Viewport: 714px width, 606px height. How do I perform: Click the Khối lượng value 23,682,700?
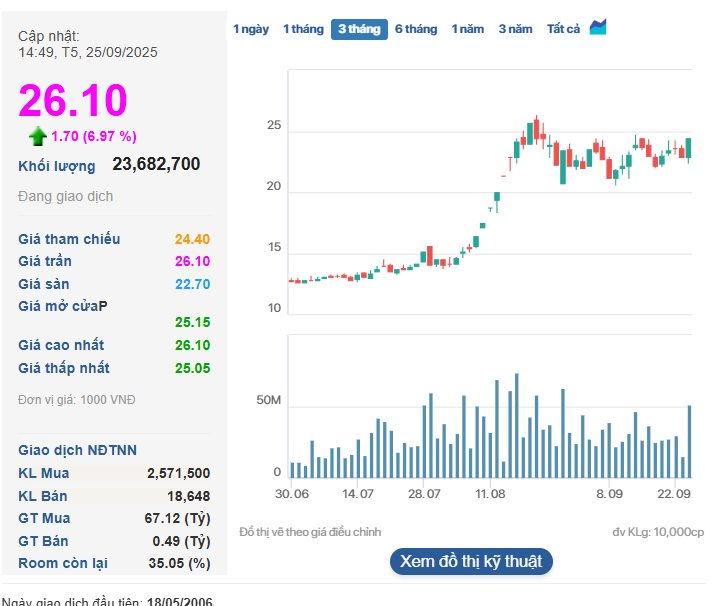click(x=156, y=164)
